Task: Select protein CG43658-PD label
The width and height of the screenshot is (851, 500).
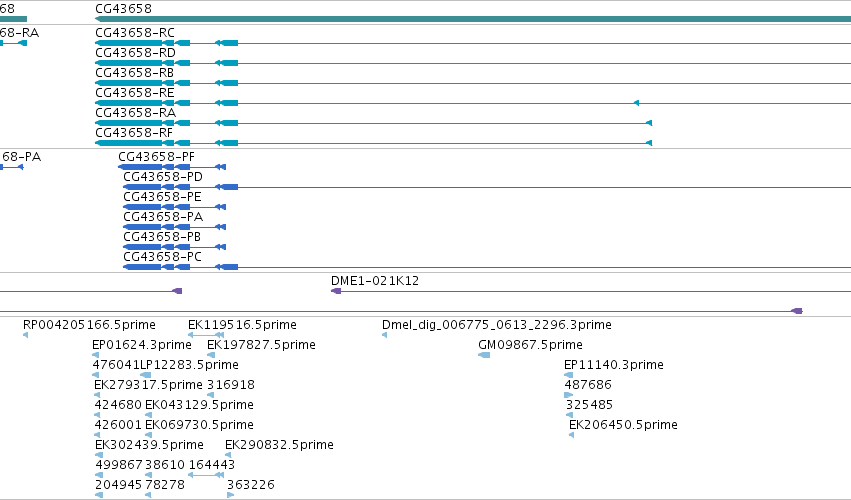Action: click(163, 177)
